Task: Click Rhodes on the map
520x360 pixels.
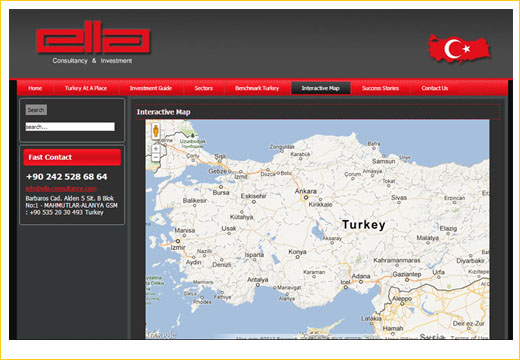Action: pyautogui.click(x=202, y=302)
